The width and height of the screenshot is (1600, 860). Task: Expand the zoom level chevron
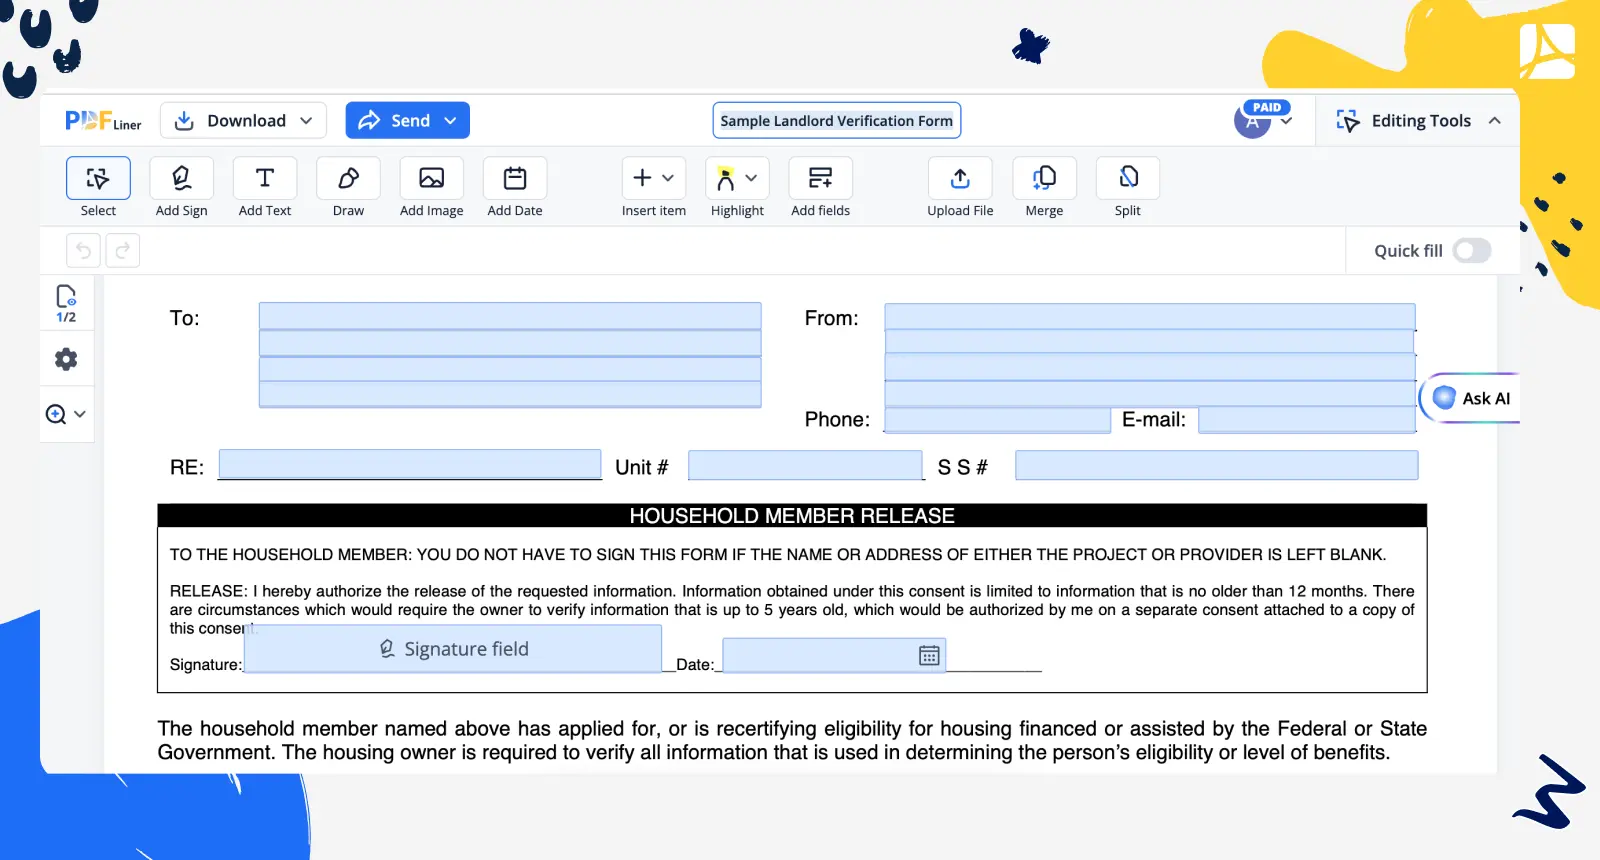80,414
